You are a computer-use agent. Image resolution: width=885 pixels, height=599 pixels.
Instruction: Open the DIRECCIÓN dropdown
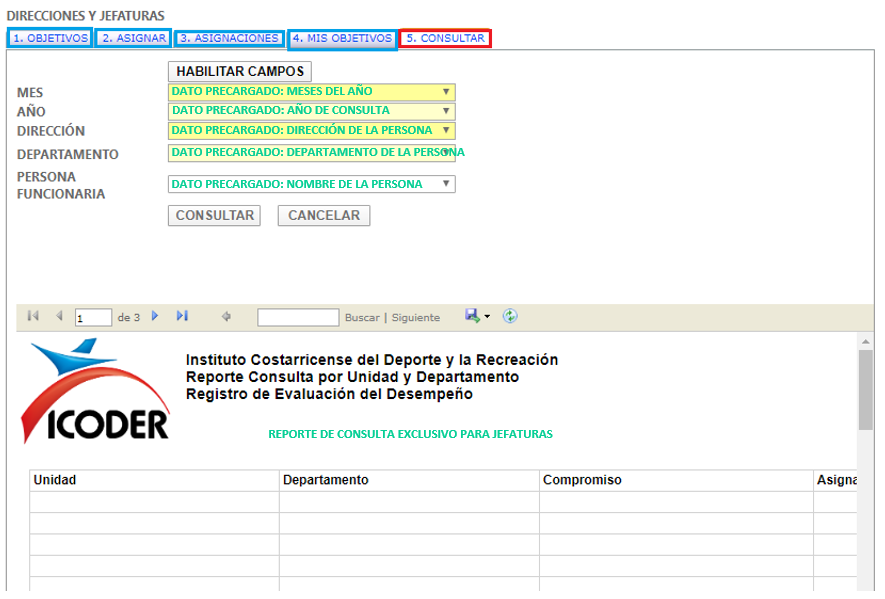click(312, 130)
